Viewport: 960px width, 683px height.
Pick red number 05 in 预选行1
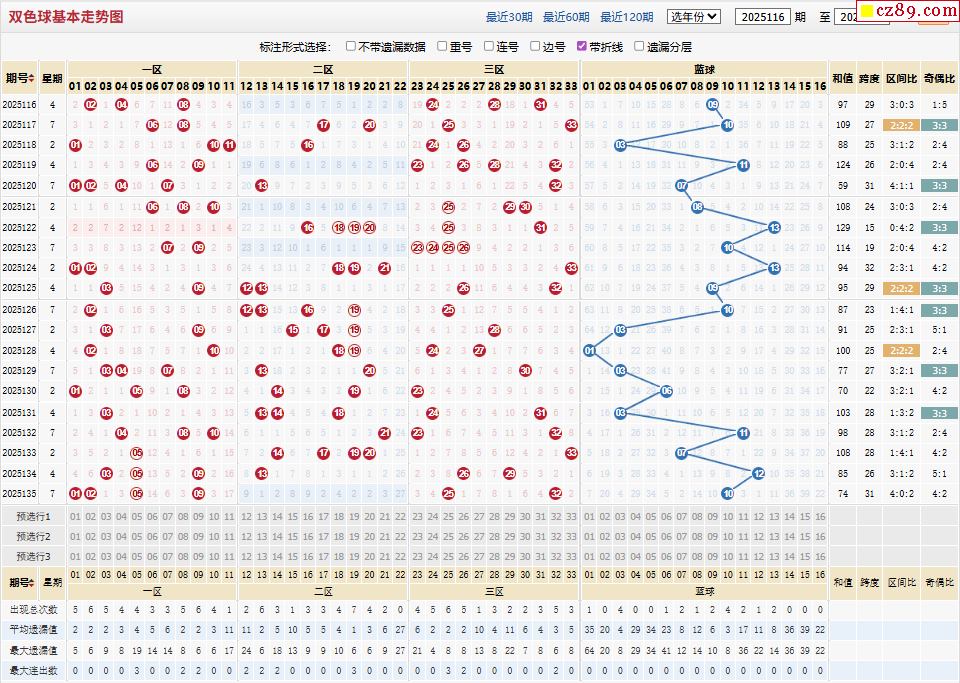click(137, 517)
